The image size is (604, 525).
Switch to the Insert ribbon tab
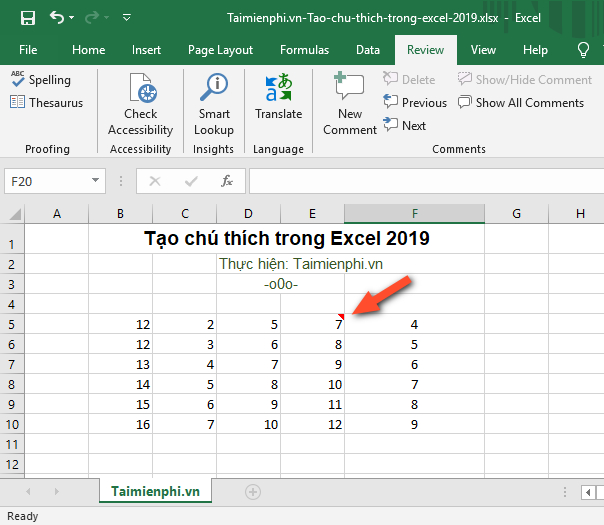click(146, 50)
